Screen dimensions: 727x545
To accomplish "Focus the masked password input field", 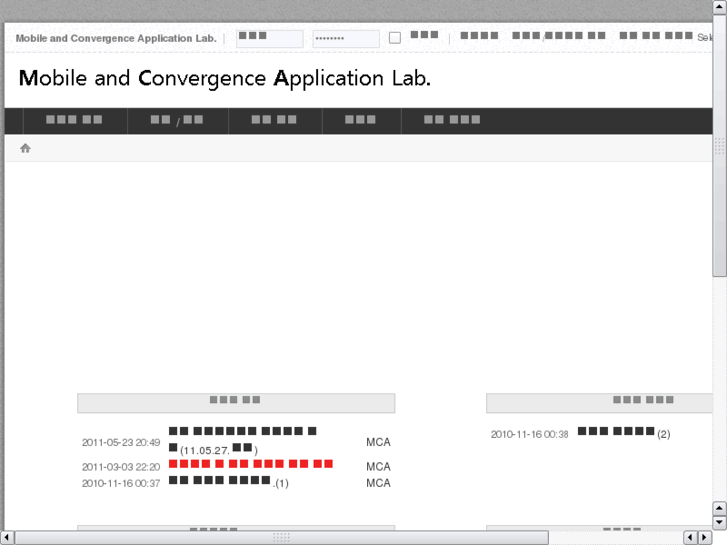I will (346, 38).
